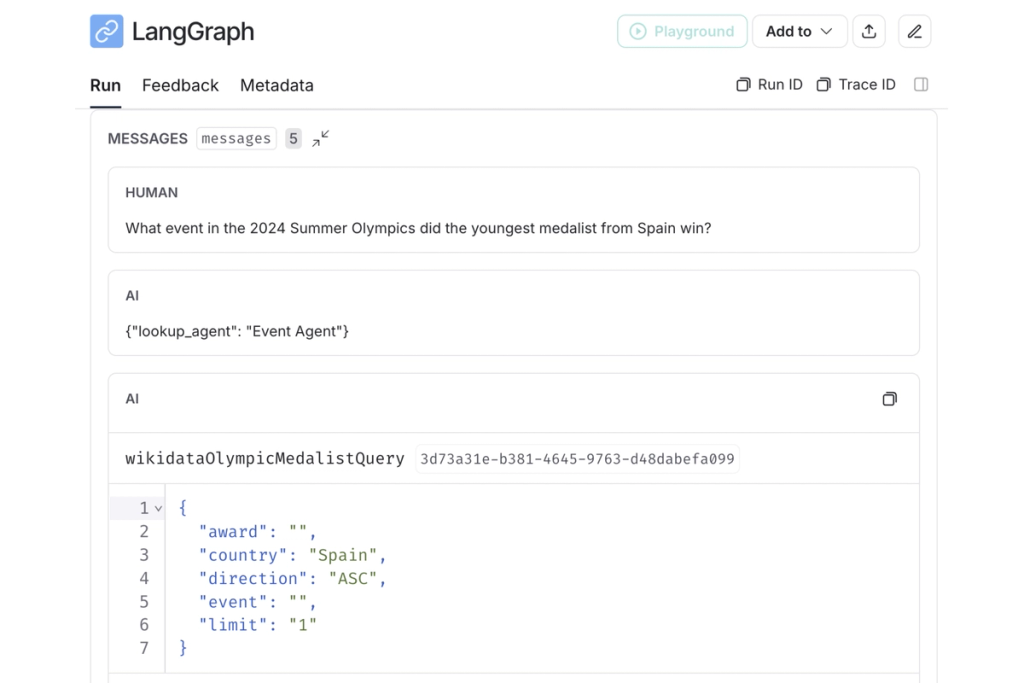This screenshot has height=683, width=1024.
Task: Copy the AI tool call message
Action: [x=889, y=399]
